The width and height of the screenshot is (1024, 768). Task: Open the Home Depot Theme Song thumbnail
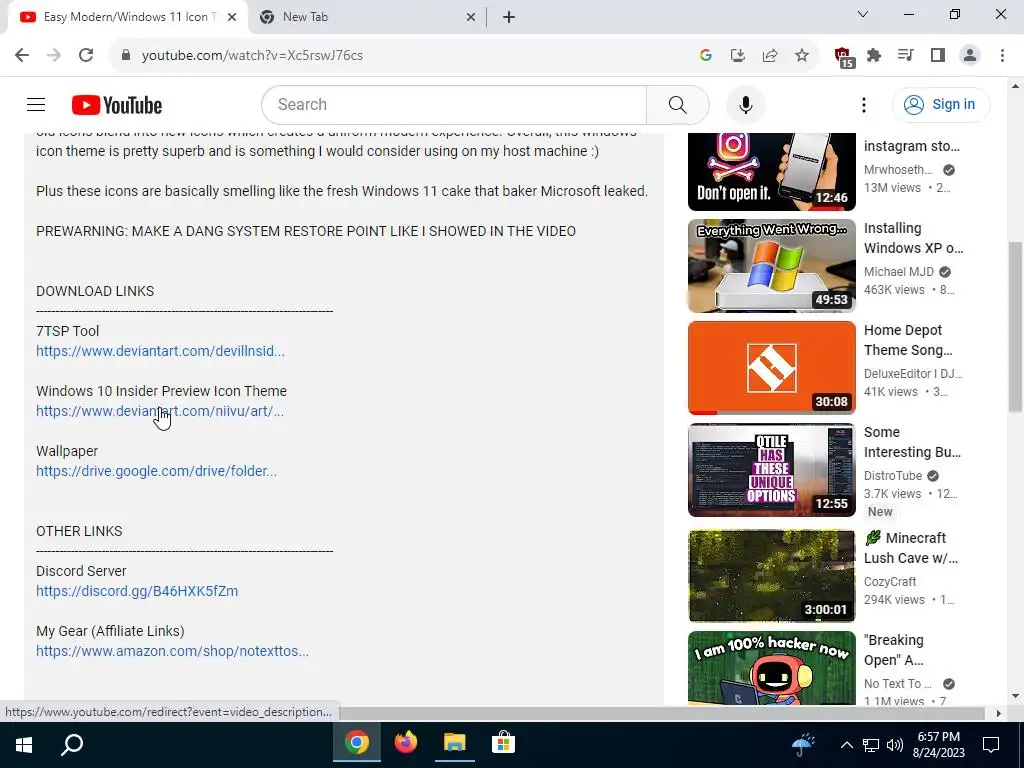click(x=771, y=368)
